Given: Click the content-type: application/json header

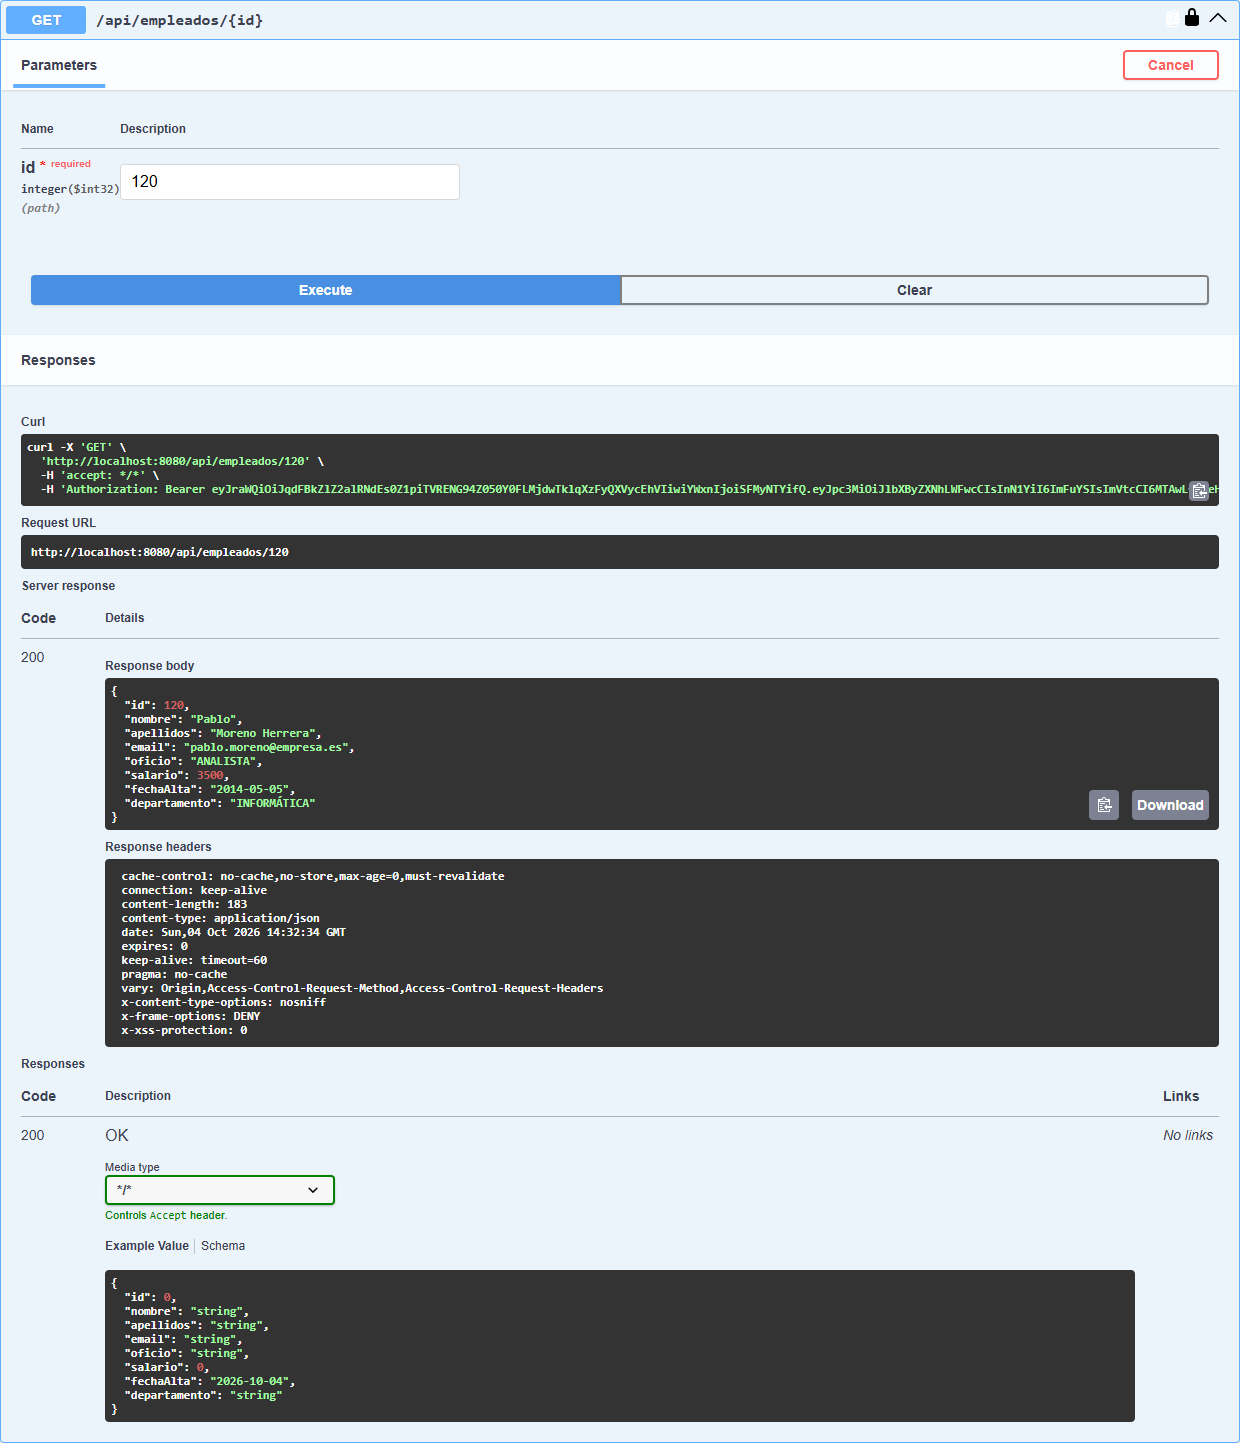Looking at the screenshot, I should [221, 918].
